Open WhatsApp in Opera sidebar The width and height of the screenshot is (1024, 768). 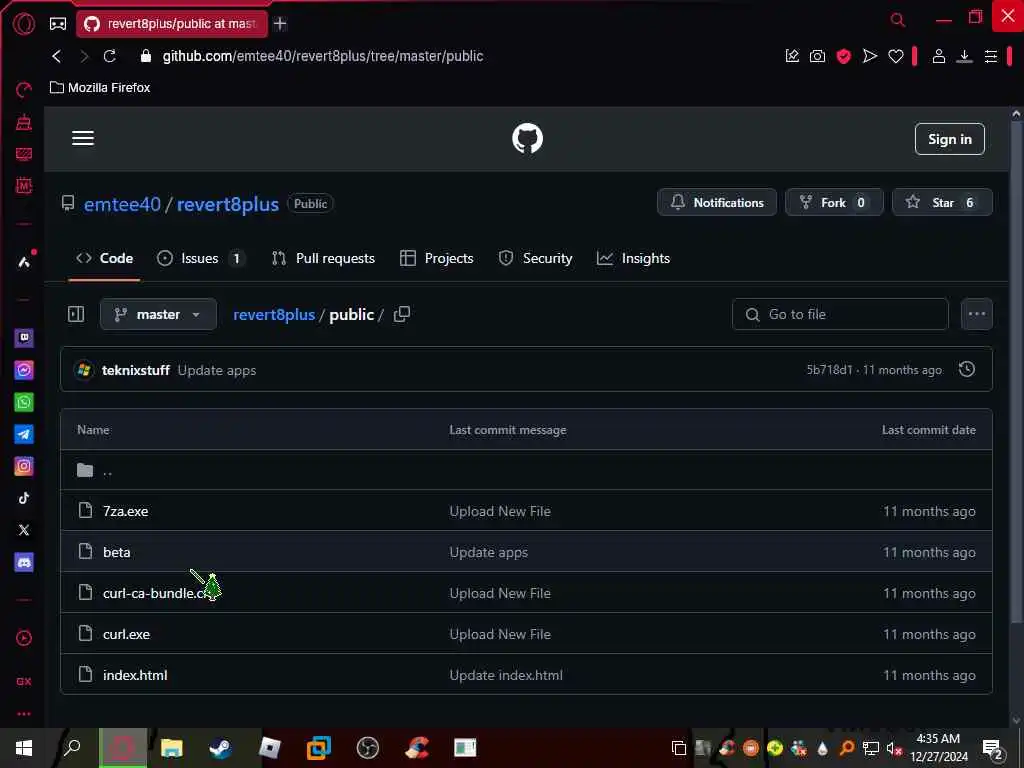24,402
